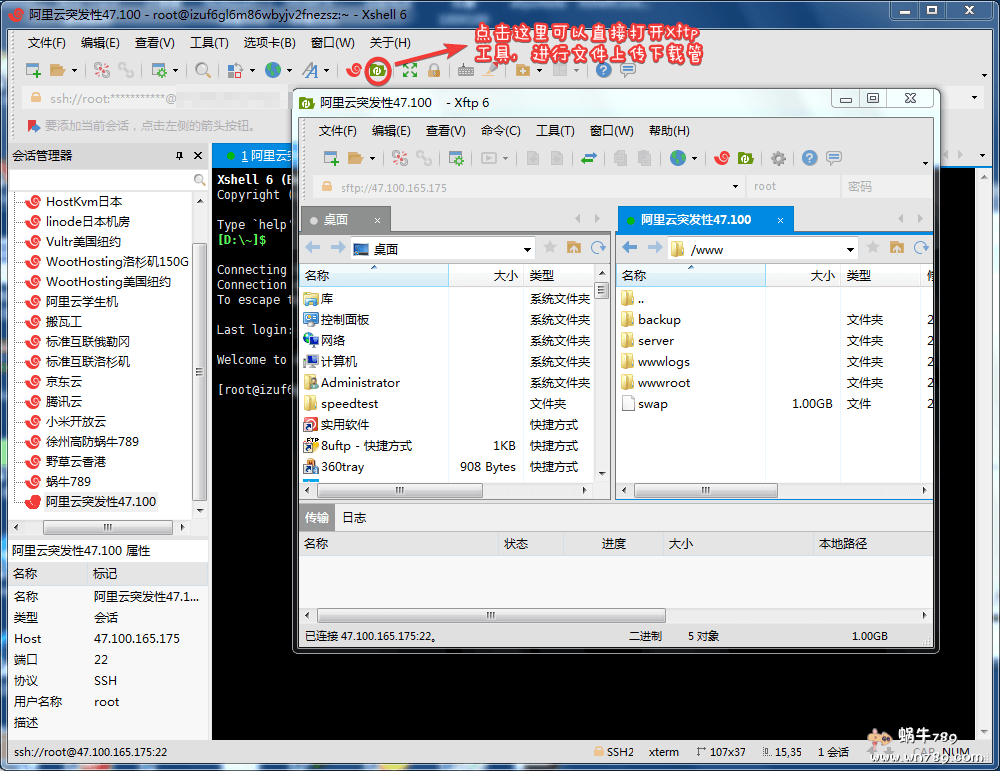Go to home folder in local 桌面 pane
The width and height of the screenshot is (1000, 771).
click(574, 248)
